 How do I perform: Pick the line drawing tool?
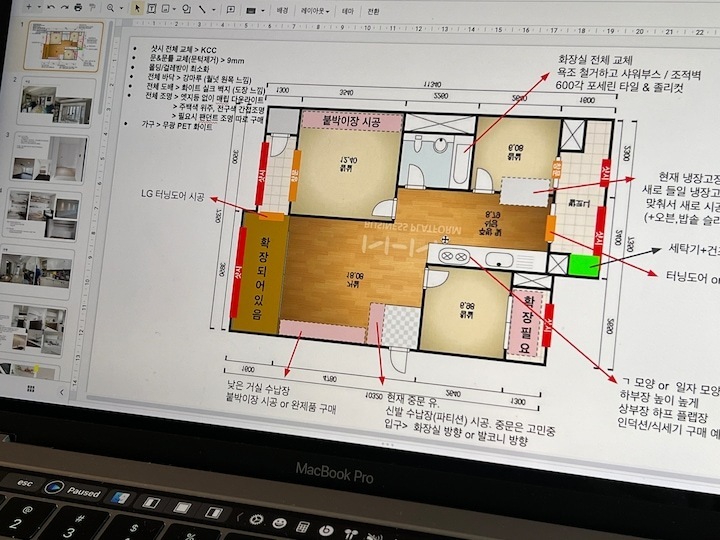(202, 10)
